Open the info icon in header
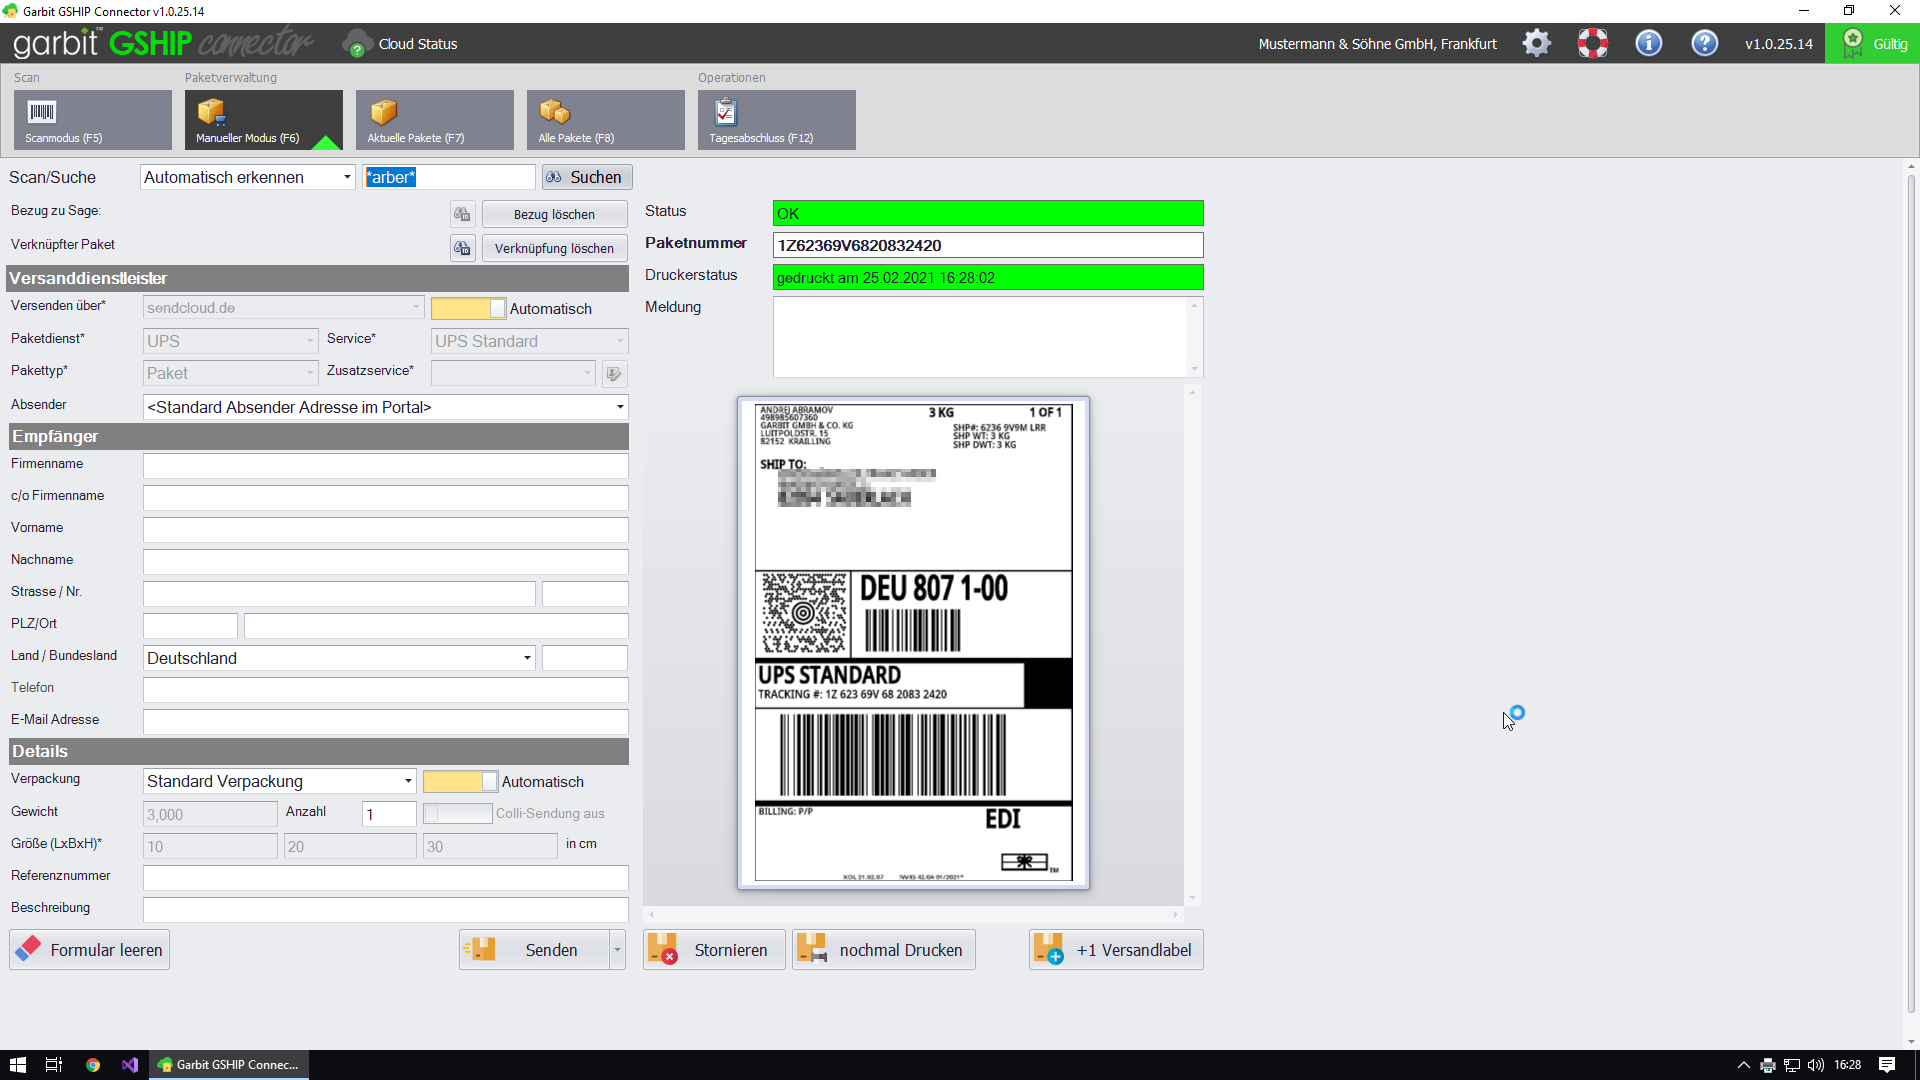Viewport: 1920px width, 1080px height. [x=1648, y=43]
